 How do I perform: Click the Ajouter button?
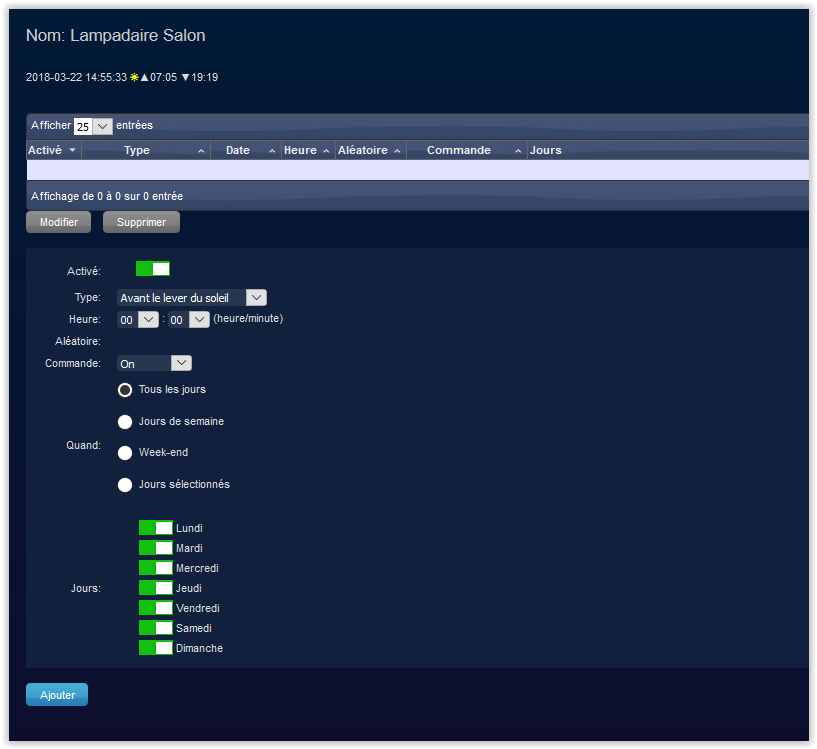(57, 695)
